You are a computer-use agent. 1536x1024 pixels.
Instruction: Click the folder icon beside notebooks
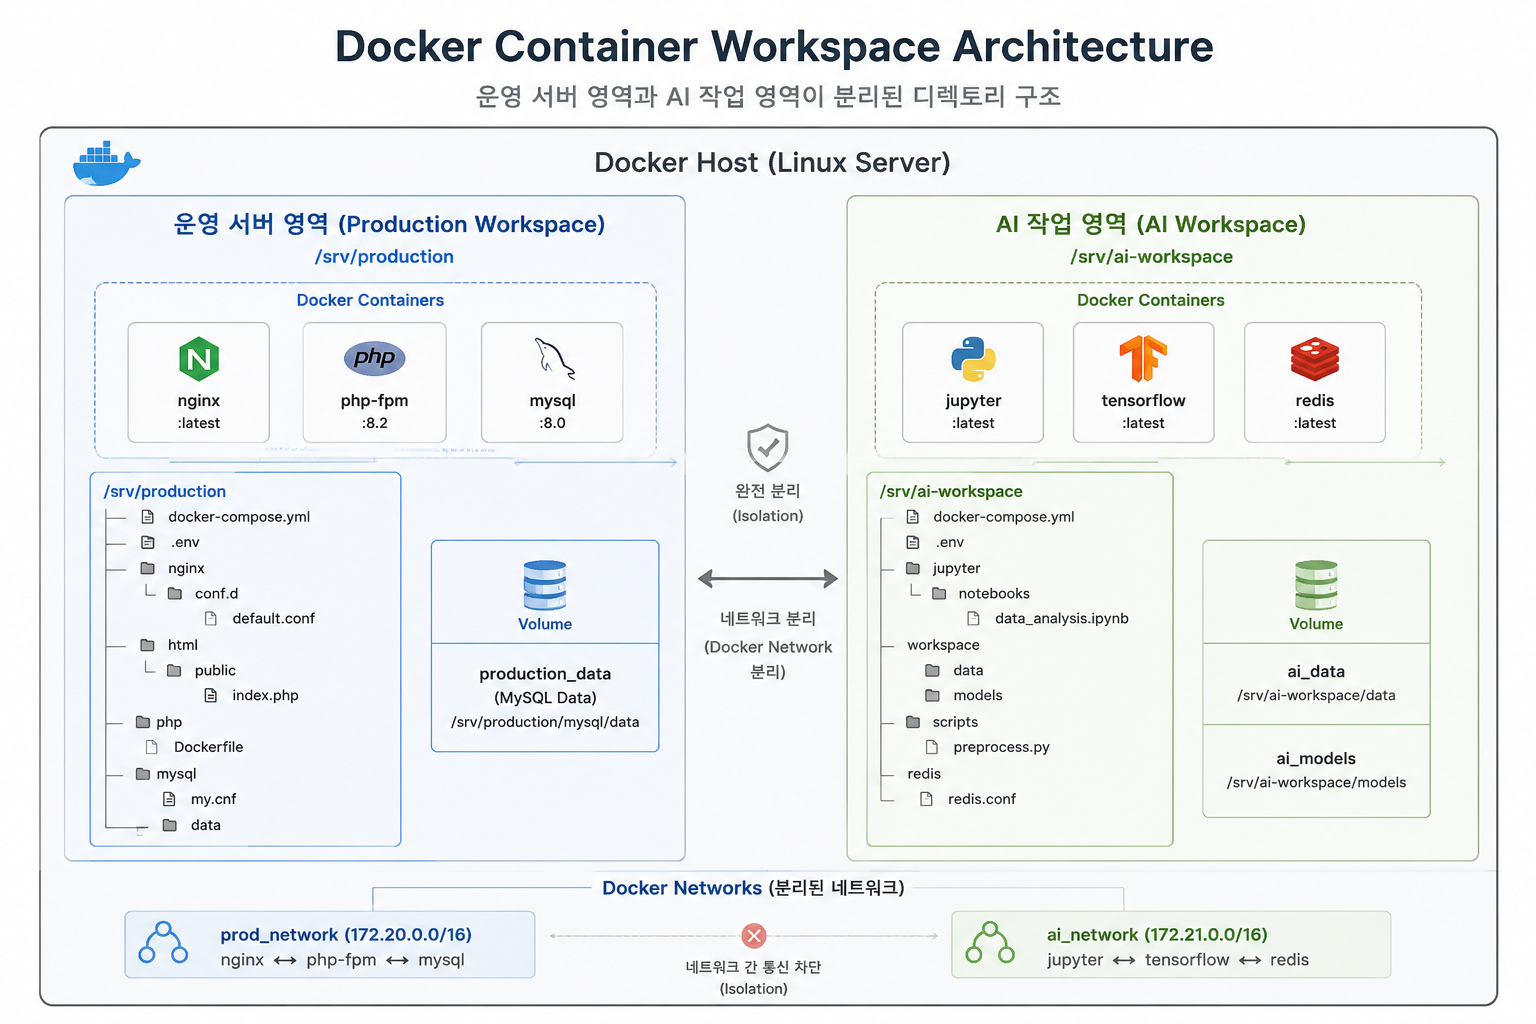click(939, 593)
